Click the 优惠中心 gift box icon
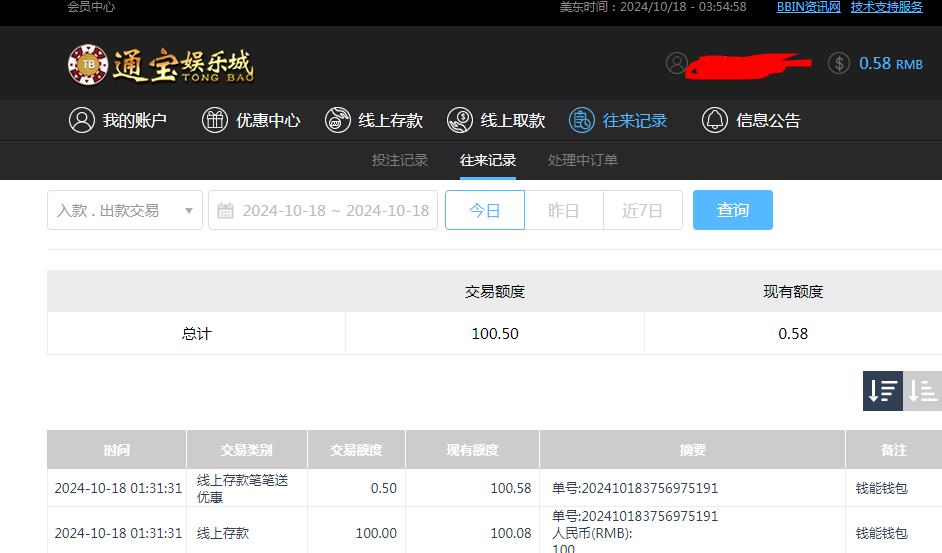The image size is (942, 553). tap(214, 120)
